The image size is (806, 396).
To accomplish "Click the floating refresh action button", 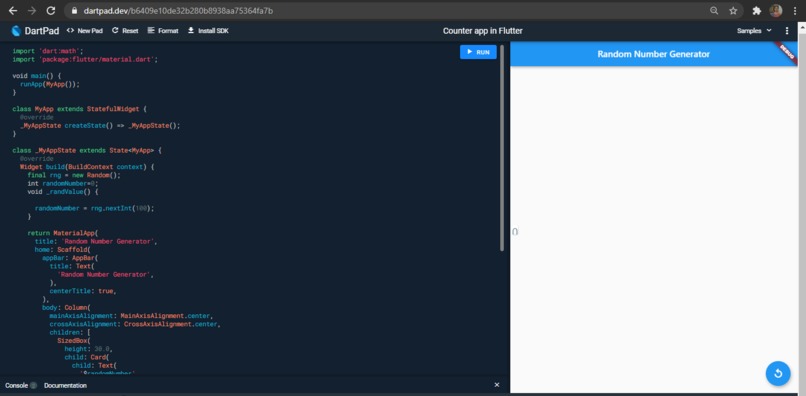I will point(778,373).
